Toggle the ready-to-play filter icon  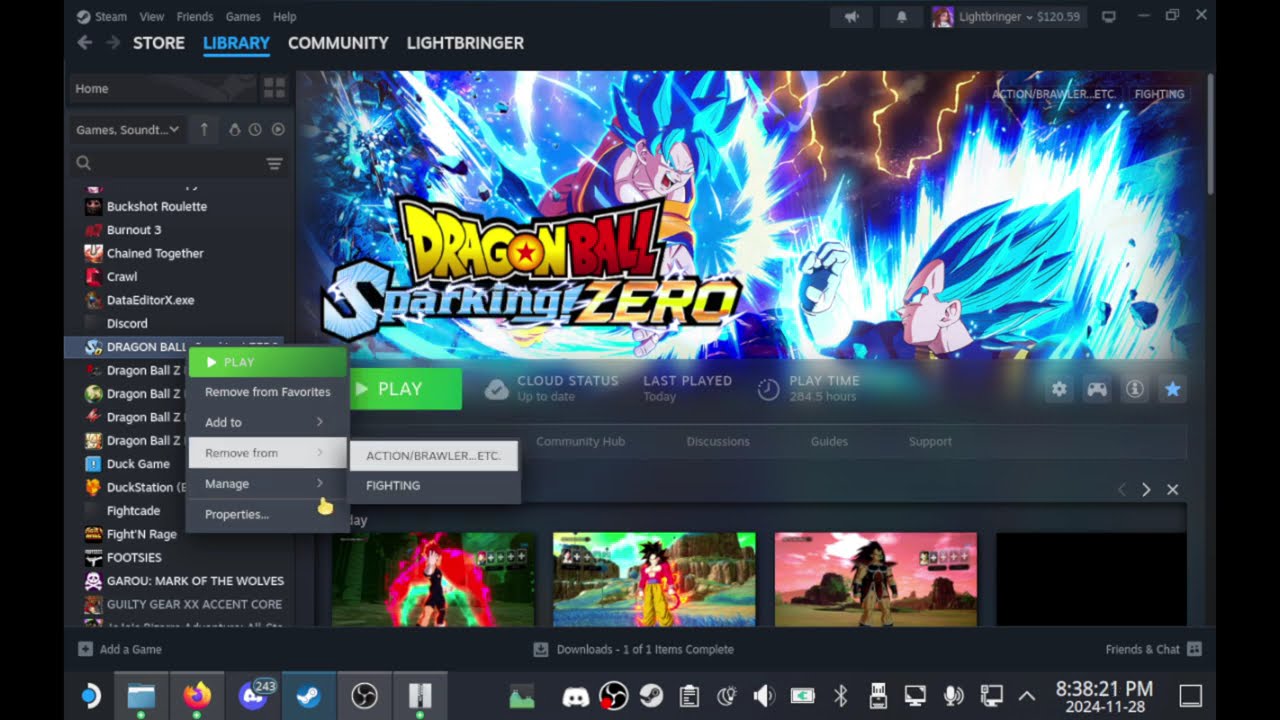[278, 129]
